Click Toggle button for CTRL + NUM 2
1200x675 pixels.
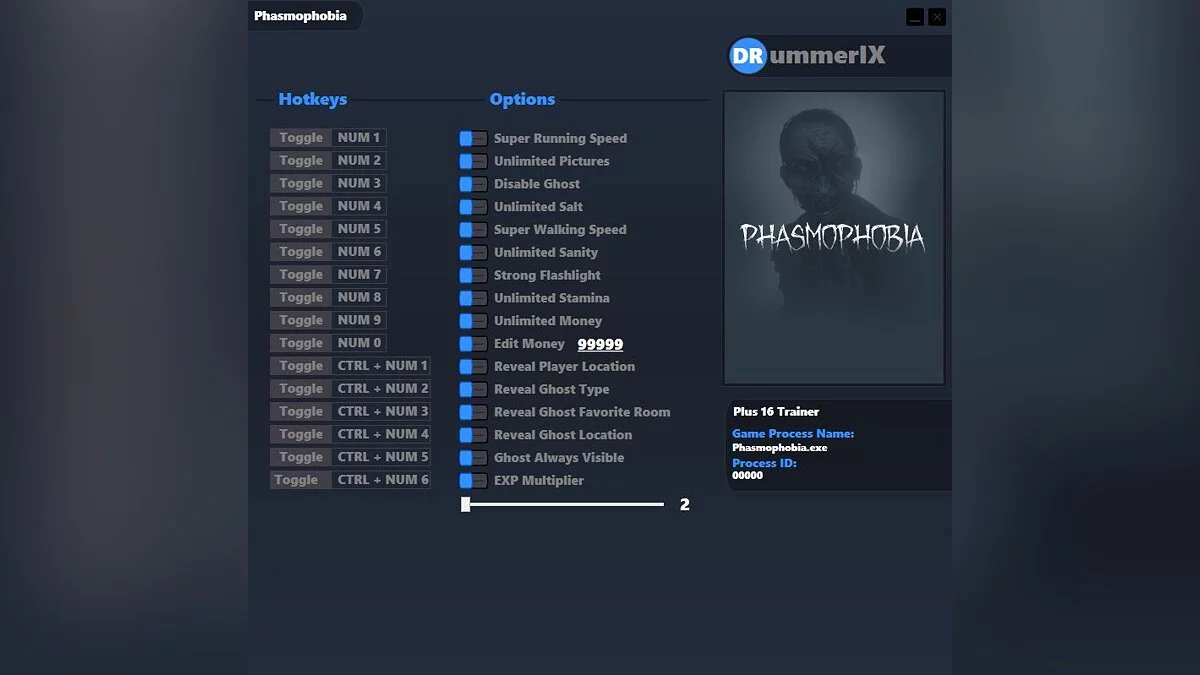click(300, 389)
